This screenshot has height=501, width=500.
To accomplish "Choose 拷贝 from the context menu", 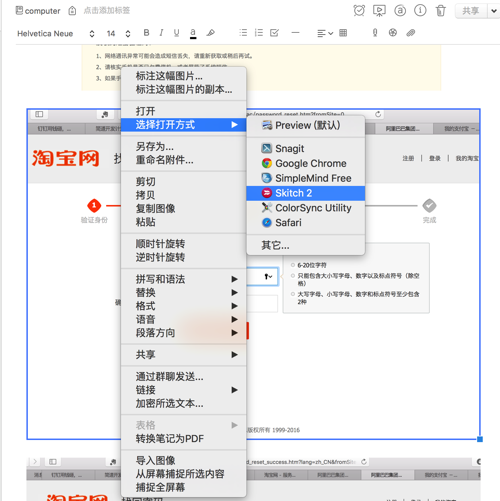I will pos(184,195).
